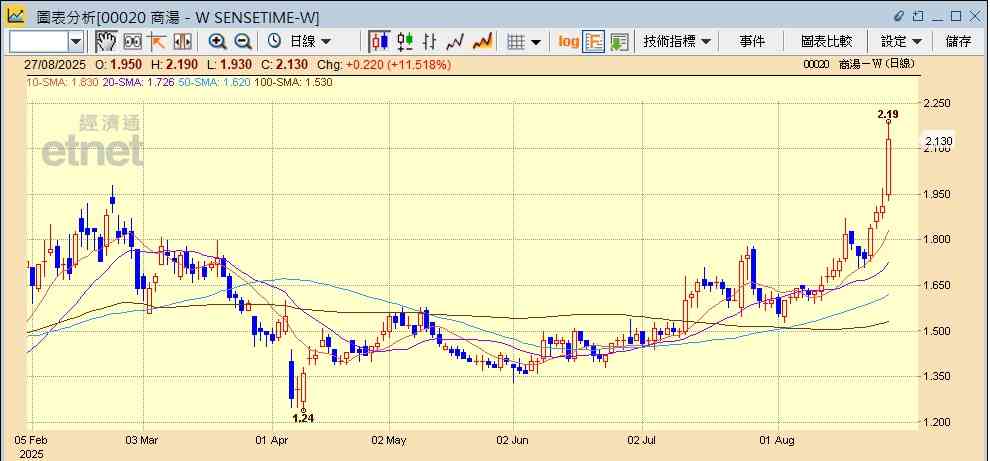The width and height of the screenshot is (990, 461).
Task: Click the 01 Apr date axis label
Action: click(x=273, y=439)
